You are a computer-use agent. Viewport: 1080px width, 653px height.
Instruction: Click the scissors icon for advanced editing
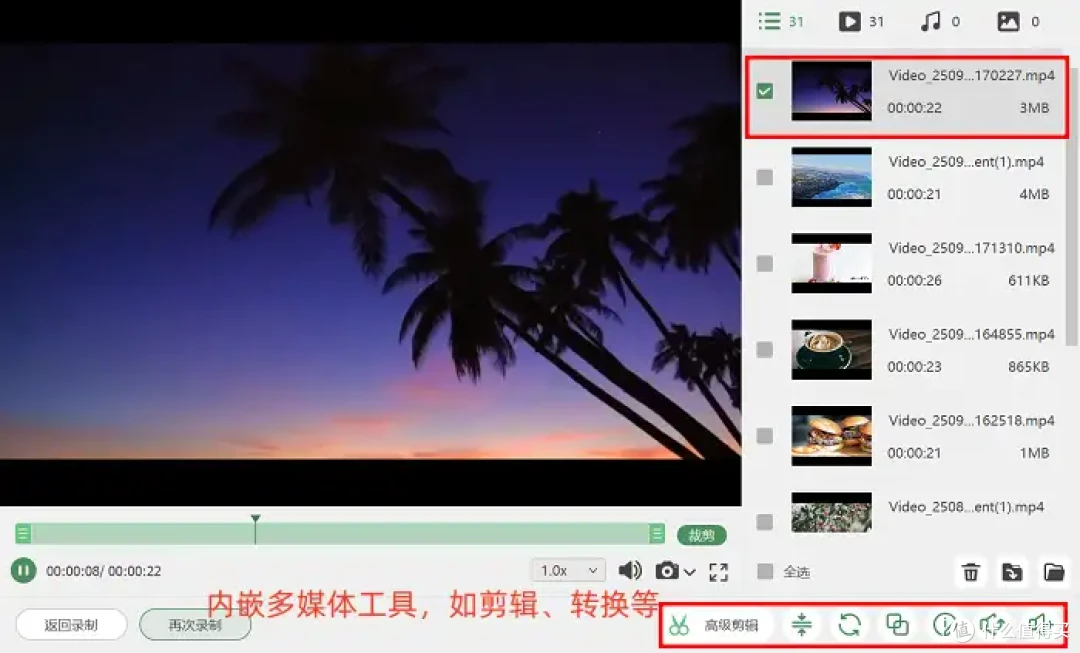click(679, 625)
